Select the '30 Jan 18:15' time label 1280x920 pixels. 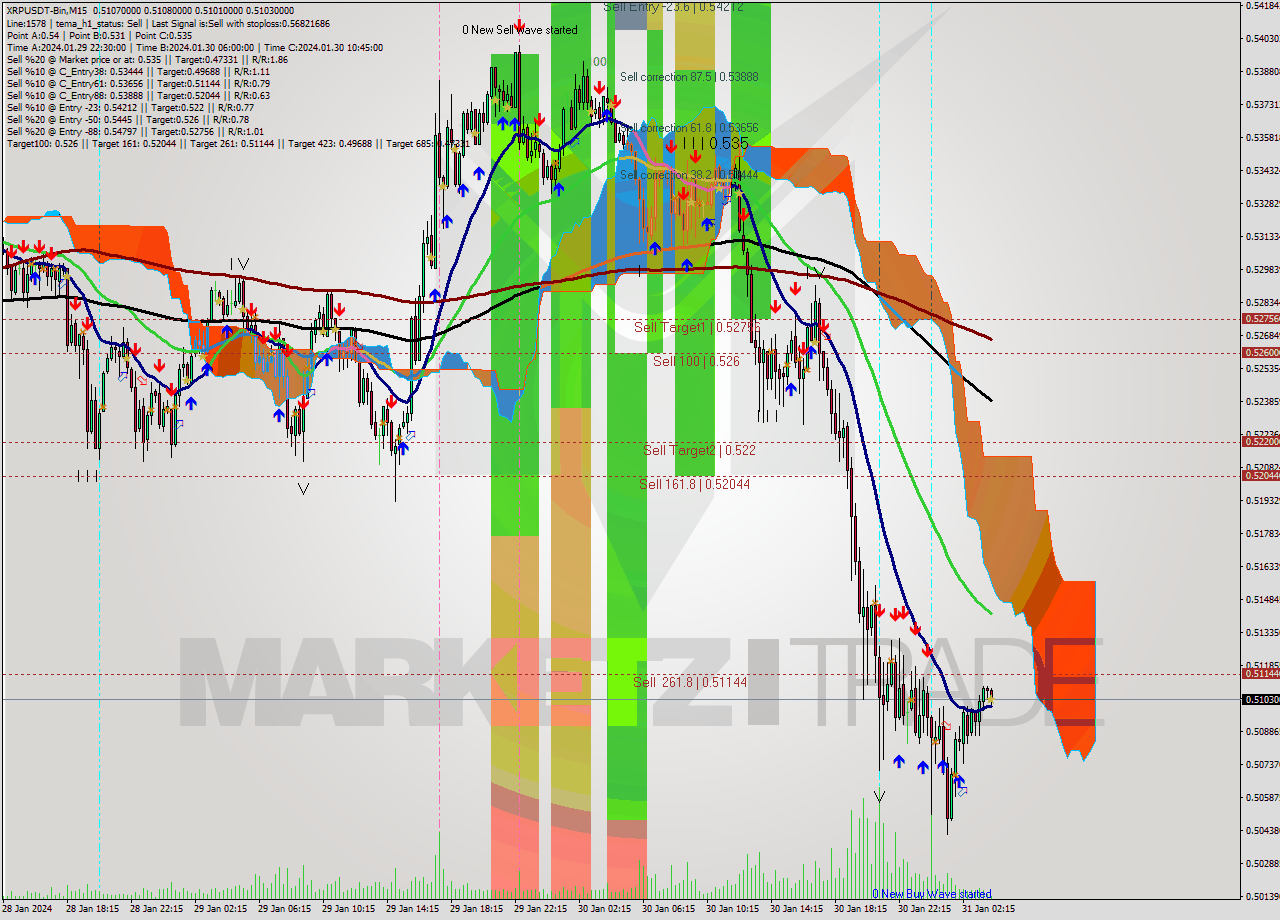860,910
